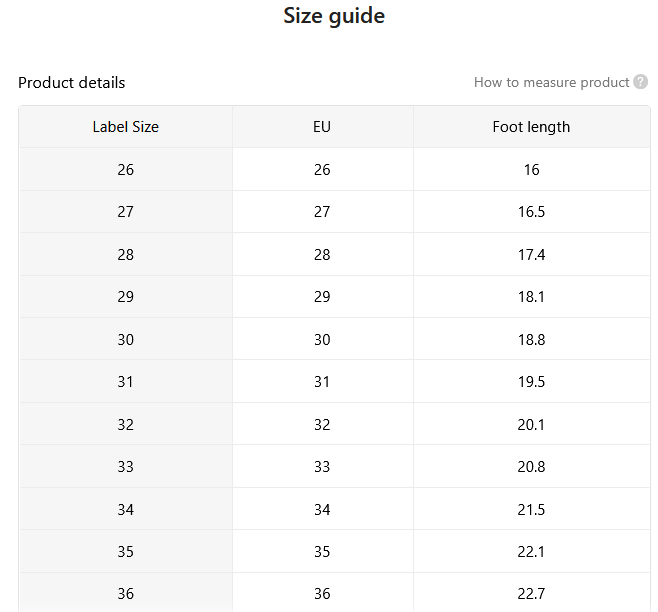Click foot length value 22.1

point(531,552)
